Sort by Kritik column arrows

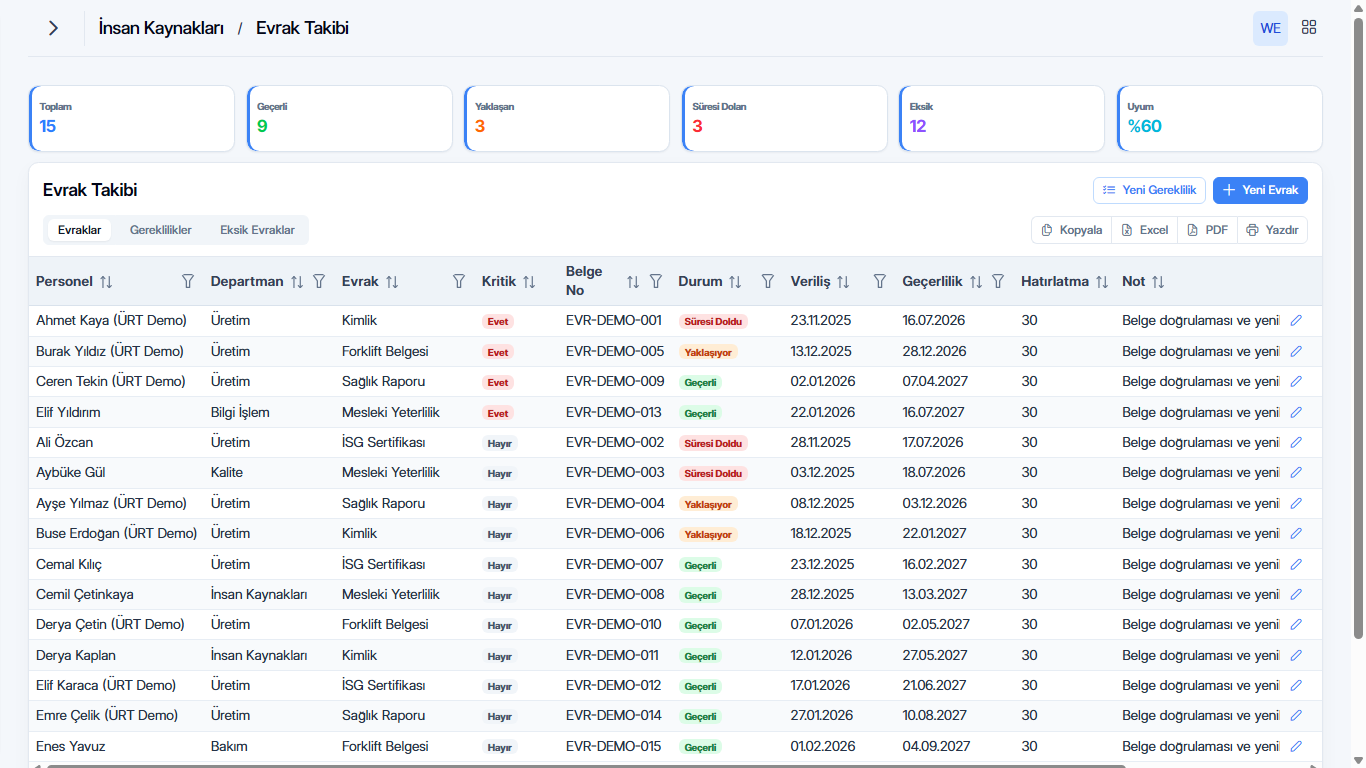[x=529, y=282]
